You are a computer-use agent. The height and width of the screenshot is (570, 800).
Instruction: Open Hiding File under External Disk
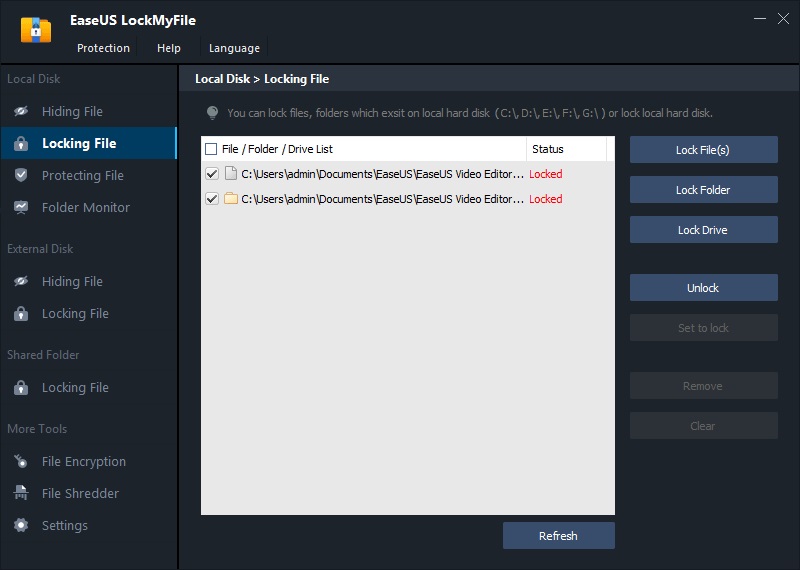tap(89, 281)
